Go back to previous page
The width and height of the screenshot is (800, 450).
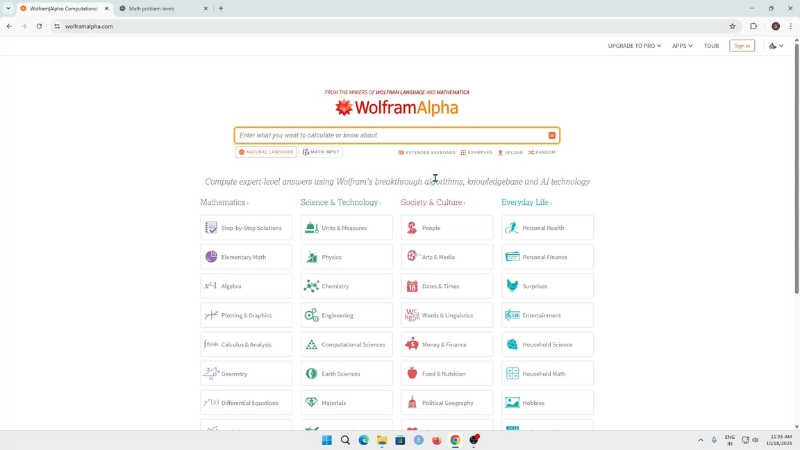(x=9, y=26)
